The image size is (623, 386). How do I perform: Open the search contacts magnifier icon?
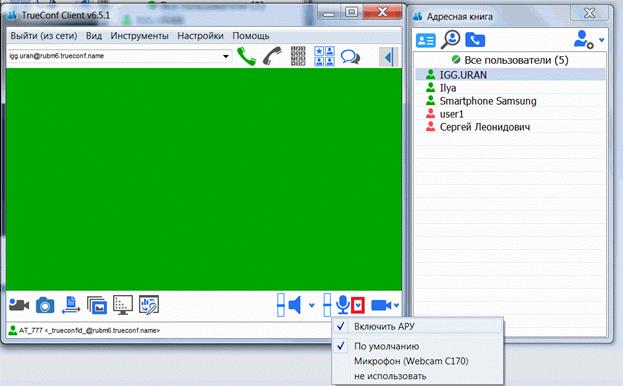(451, 40)
